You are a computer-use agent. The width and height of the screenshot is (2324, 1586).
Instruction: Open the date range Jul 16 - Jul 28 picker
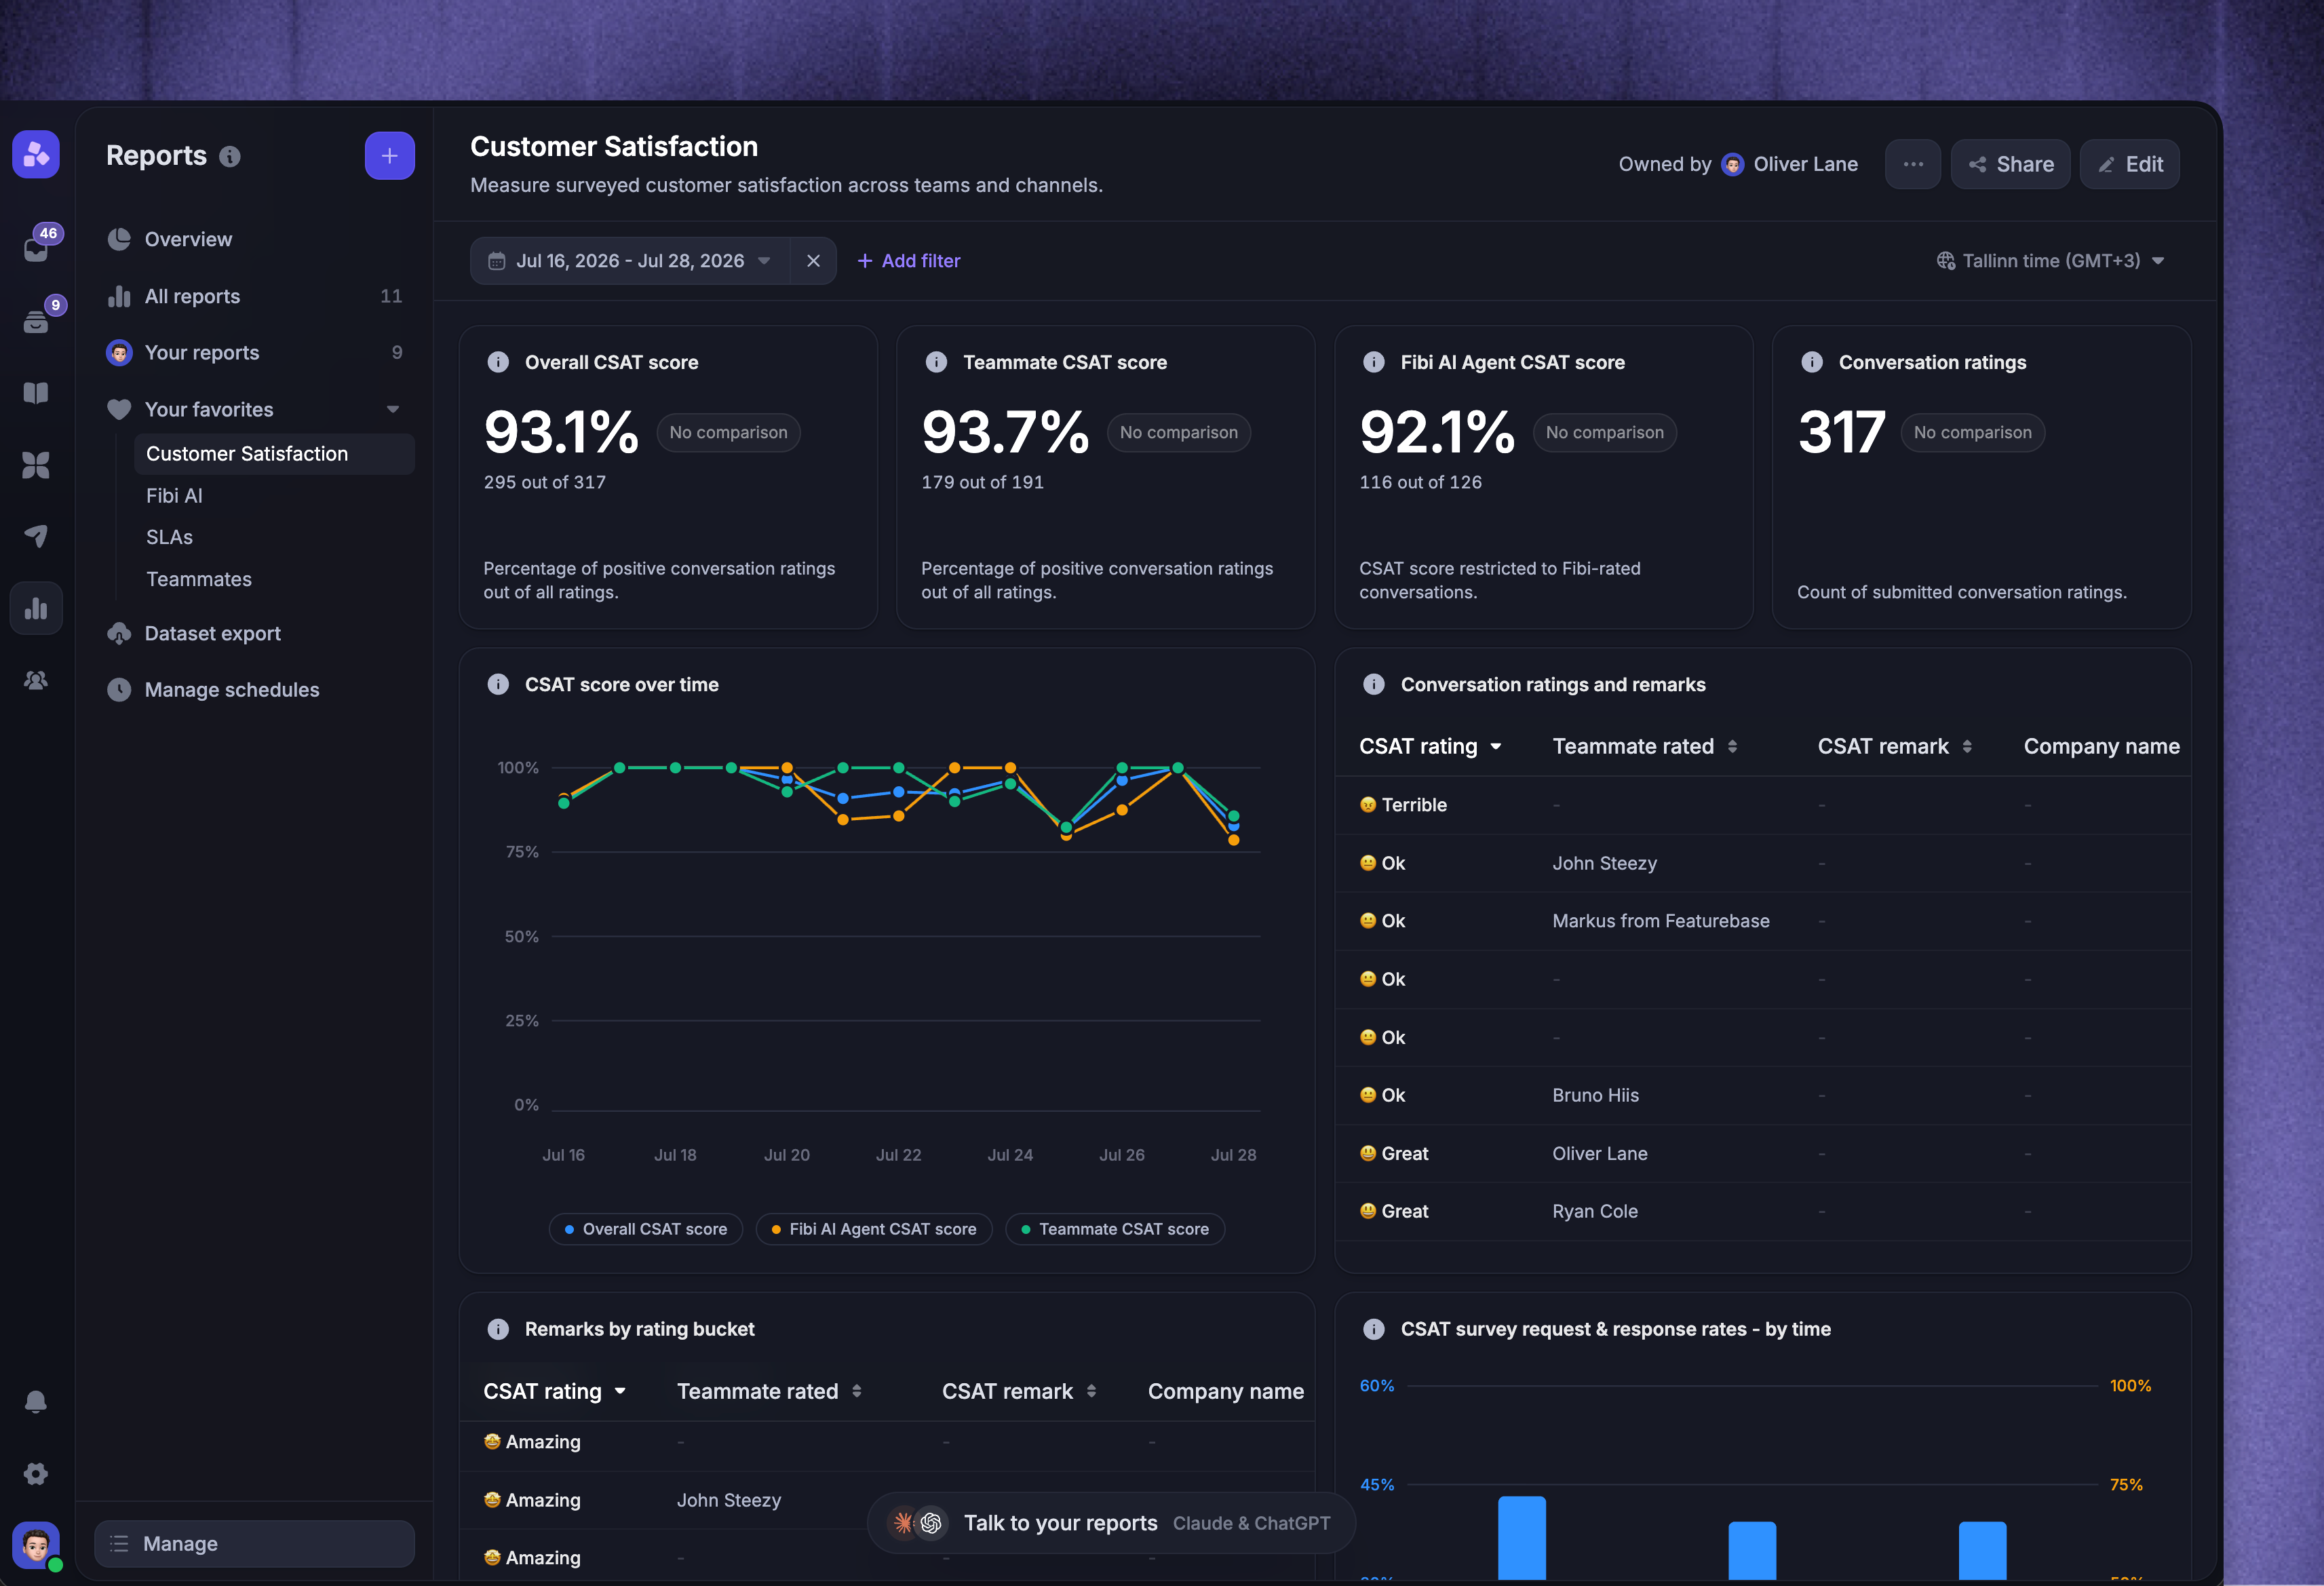tap(630, 261)
